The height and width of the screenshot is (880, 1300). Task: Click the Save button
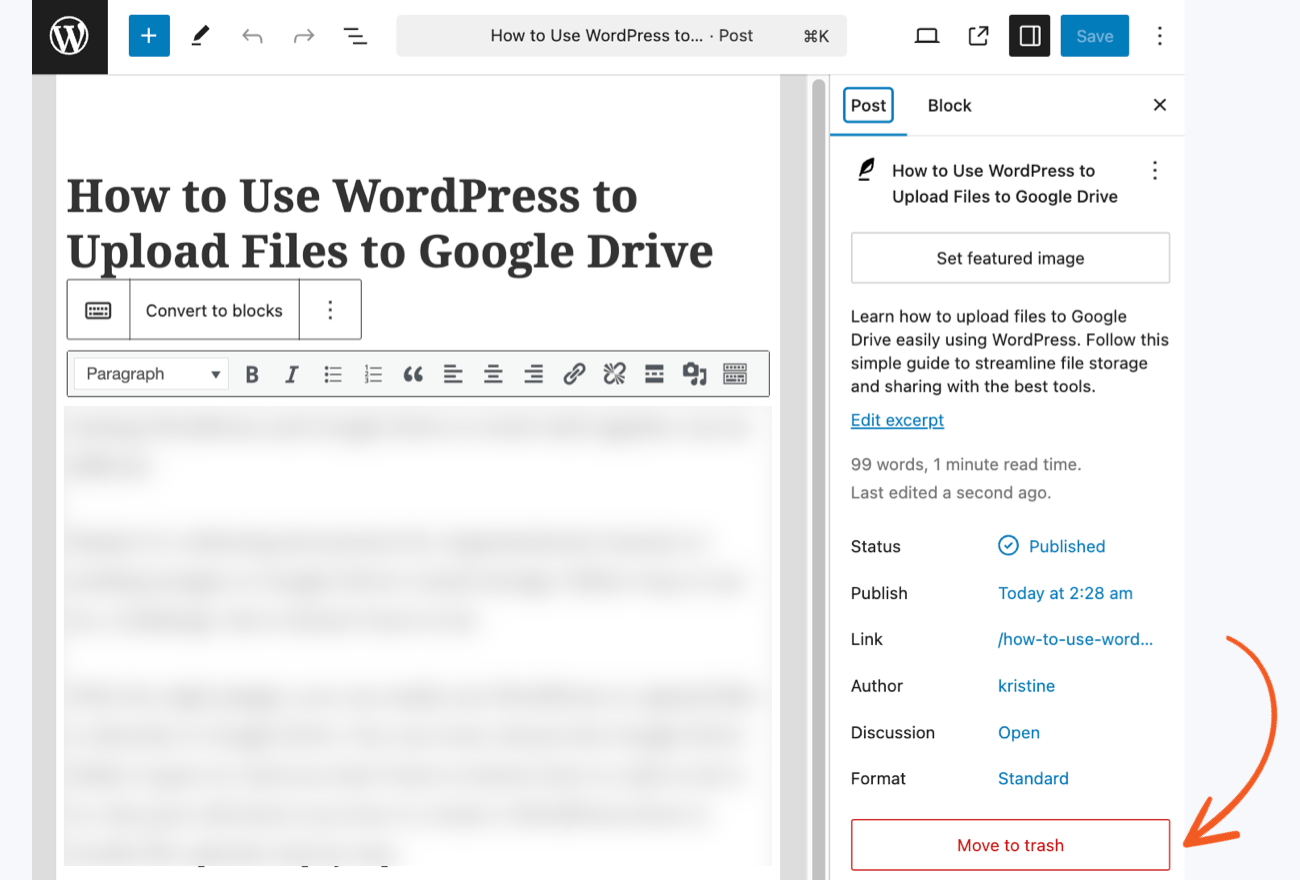coord(1095,36)
